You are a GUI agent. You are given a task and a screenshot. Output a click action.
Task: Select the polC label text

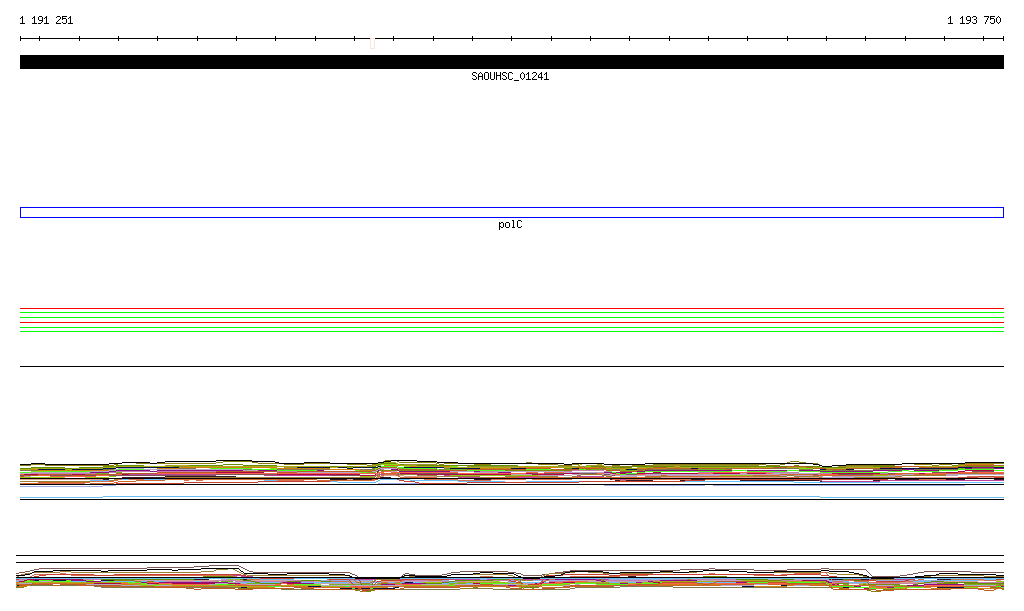pos(510,225)
